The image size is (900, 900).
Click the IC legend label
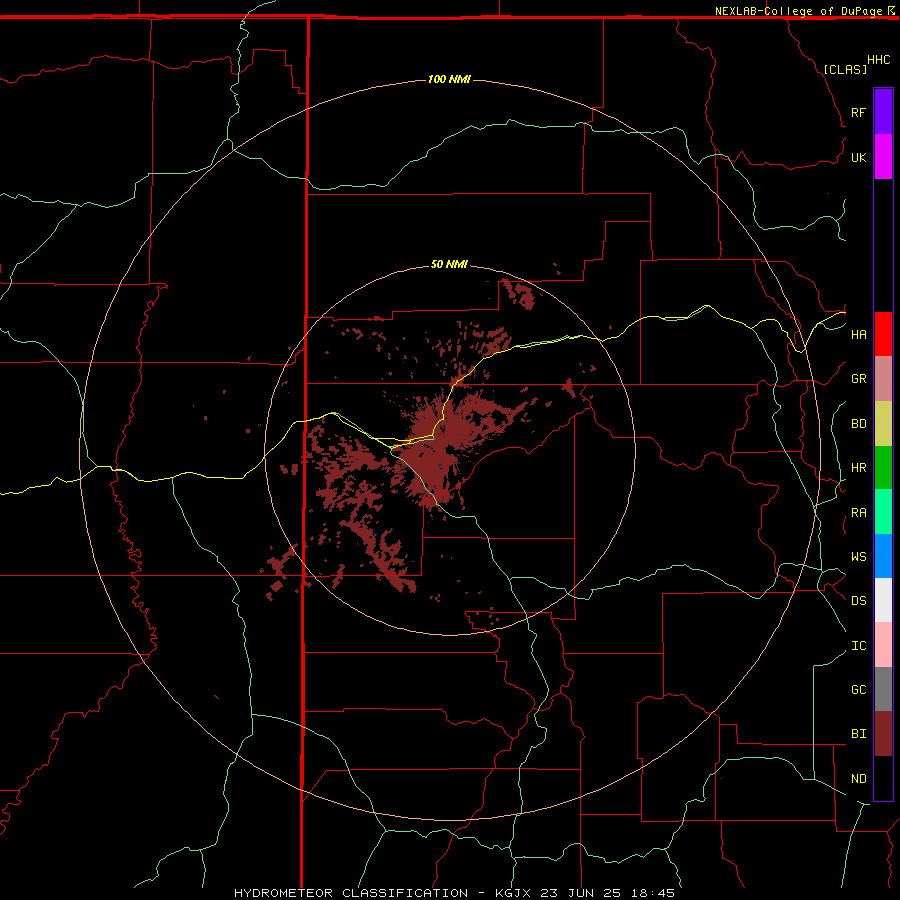click(858, 646)
